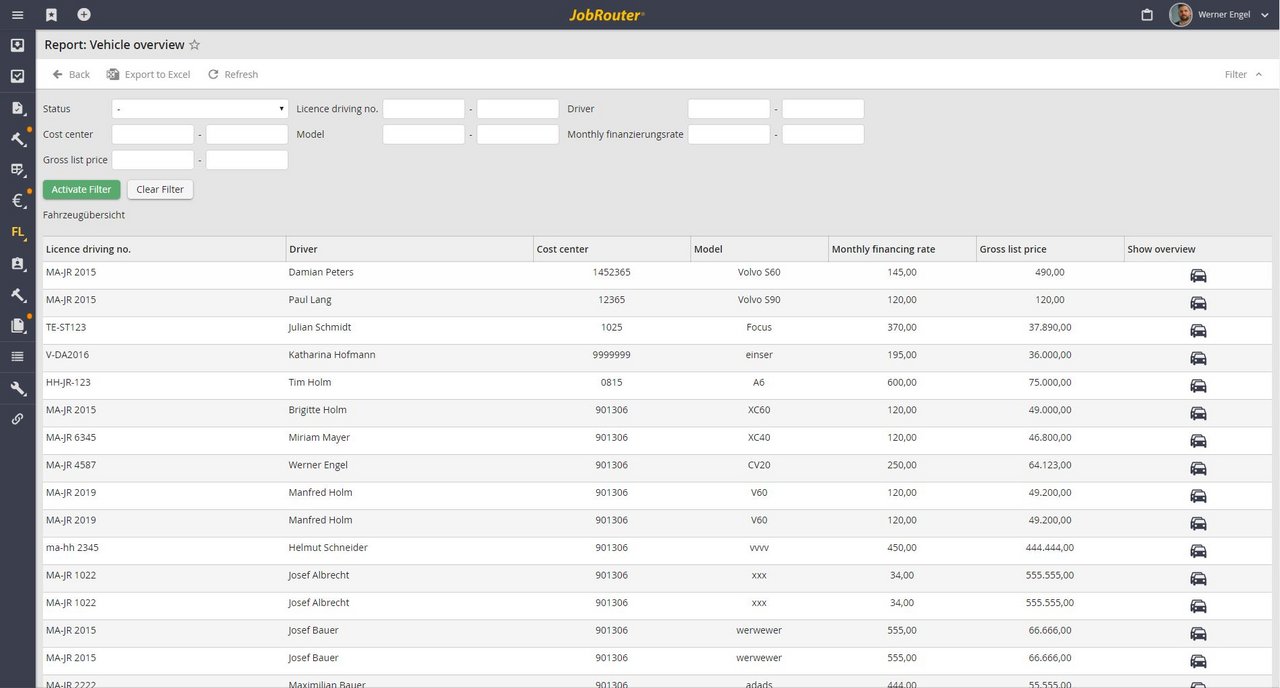The width and height of the screenshot is (1280, 688).
Task: Go Back using the toolbar arrow
Action: coord(70,75)
